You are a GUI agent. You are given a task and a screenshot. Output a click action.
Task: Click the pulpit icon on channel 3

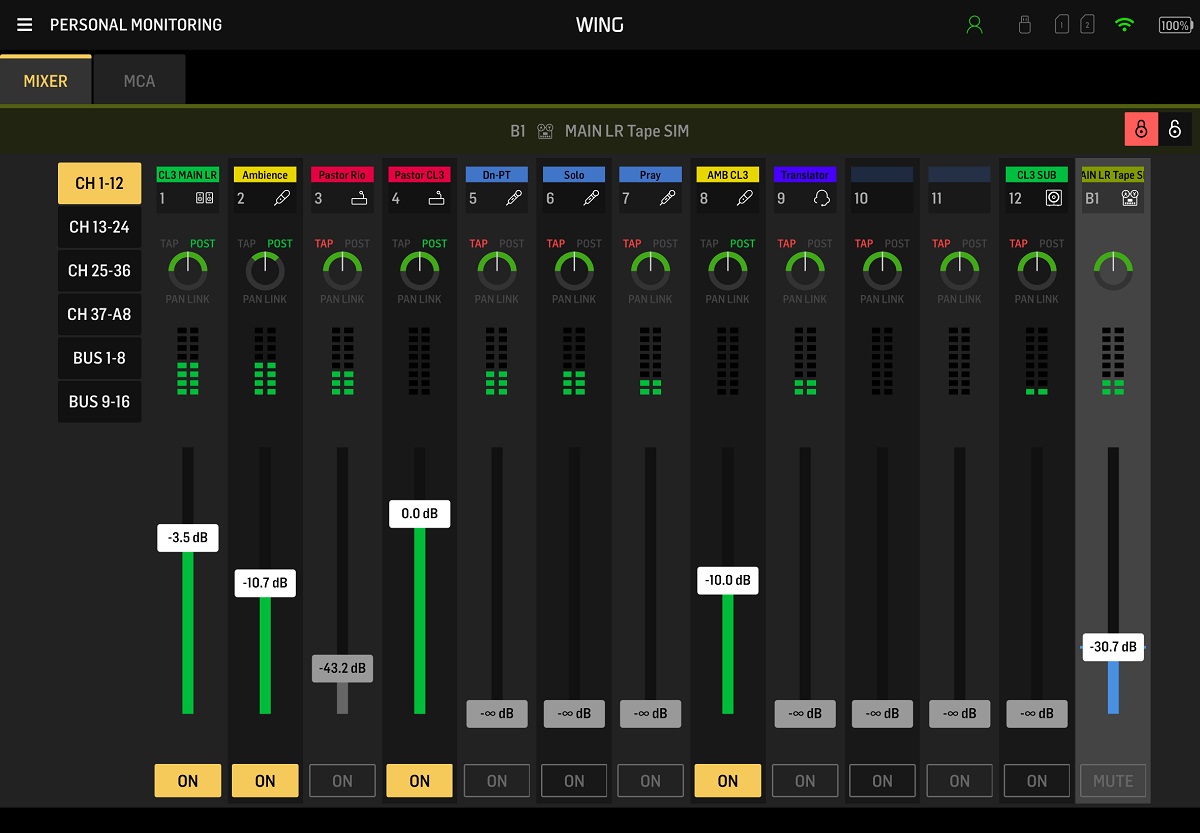tap(359, 198)
